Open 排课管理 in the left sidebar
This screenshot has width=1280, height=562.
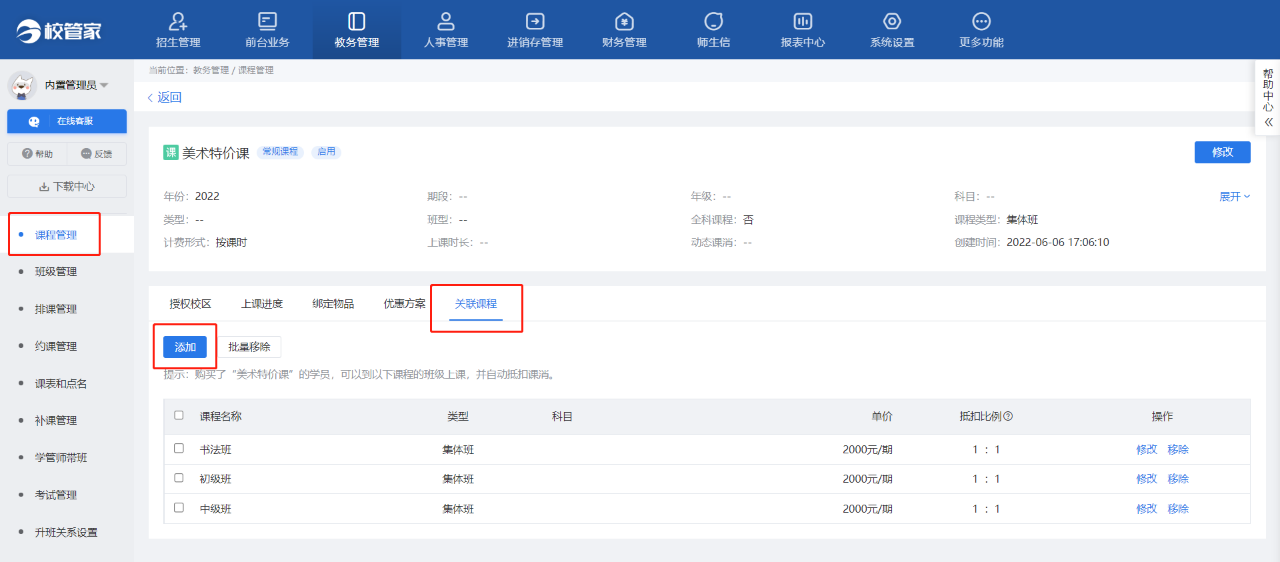(56, 309)
